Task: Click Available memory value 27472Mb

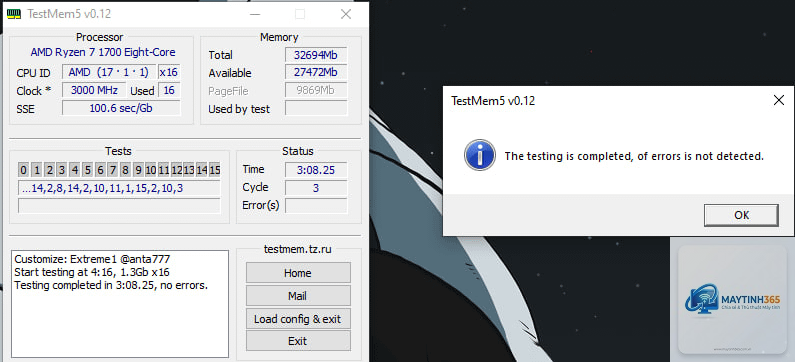Action: click(316, 73)
